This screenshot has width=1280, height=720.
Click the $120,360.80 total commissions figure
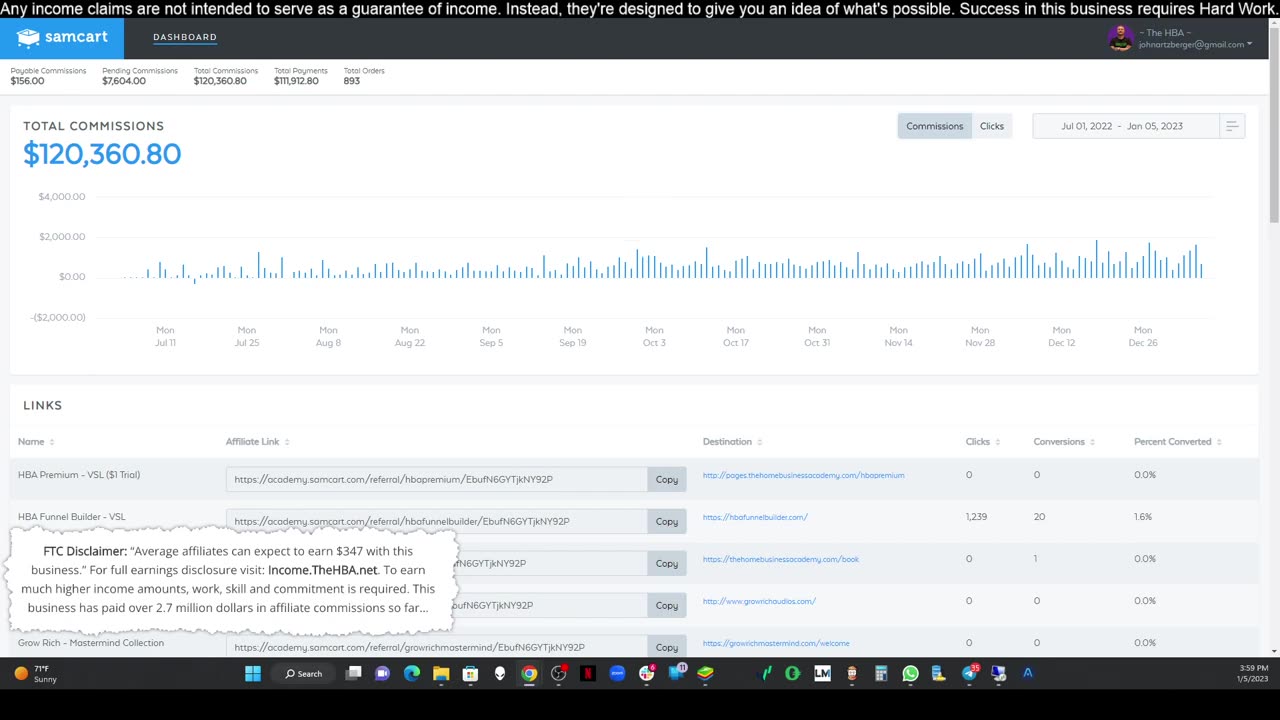pos(102,154)
